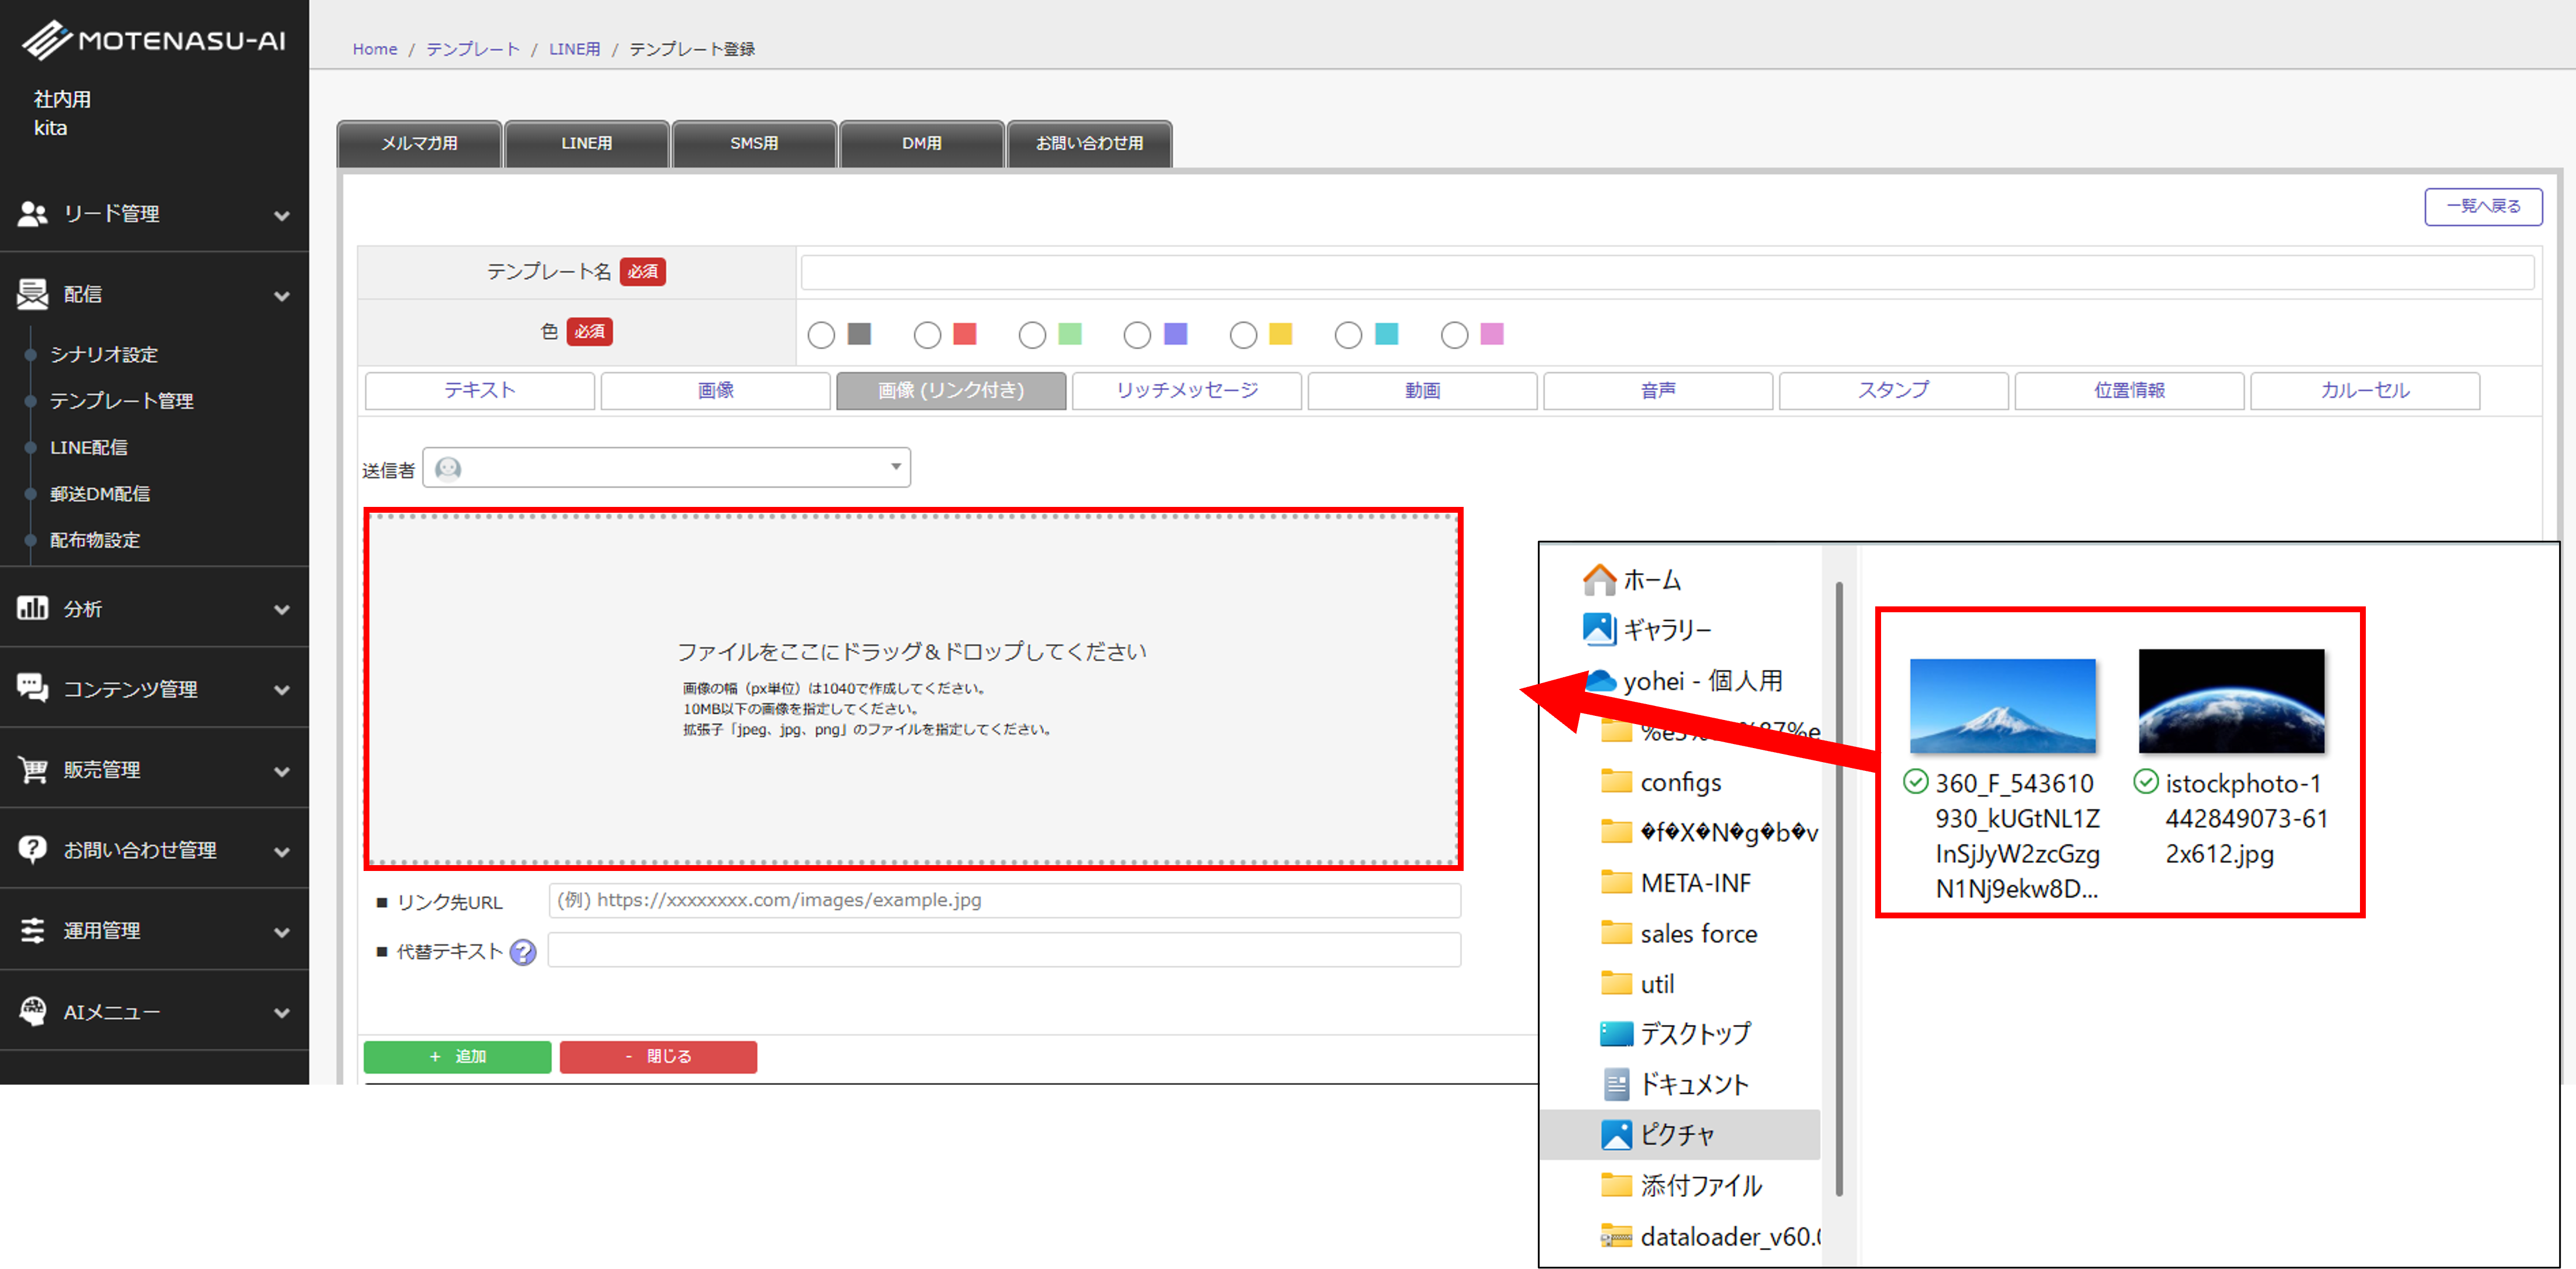The height and width of the screenshot is (1269, 2576).
Task: Click the help icon beside 代替テキスト
Action: [522, 952]
